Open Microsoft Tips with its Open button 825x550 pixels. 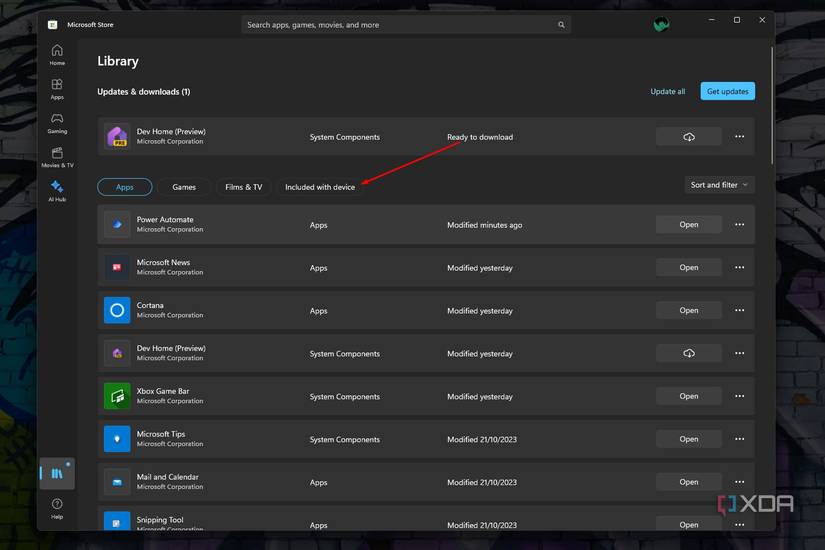pos(688,439)
